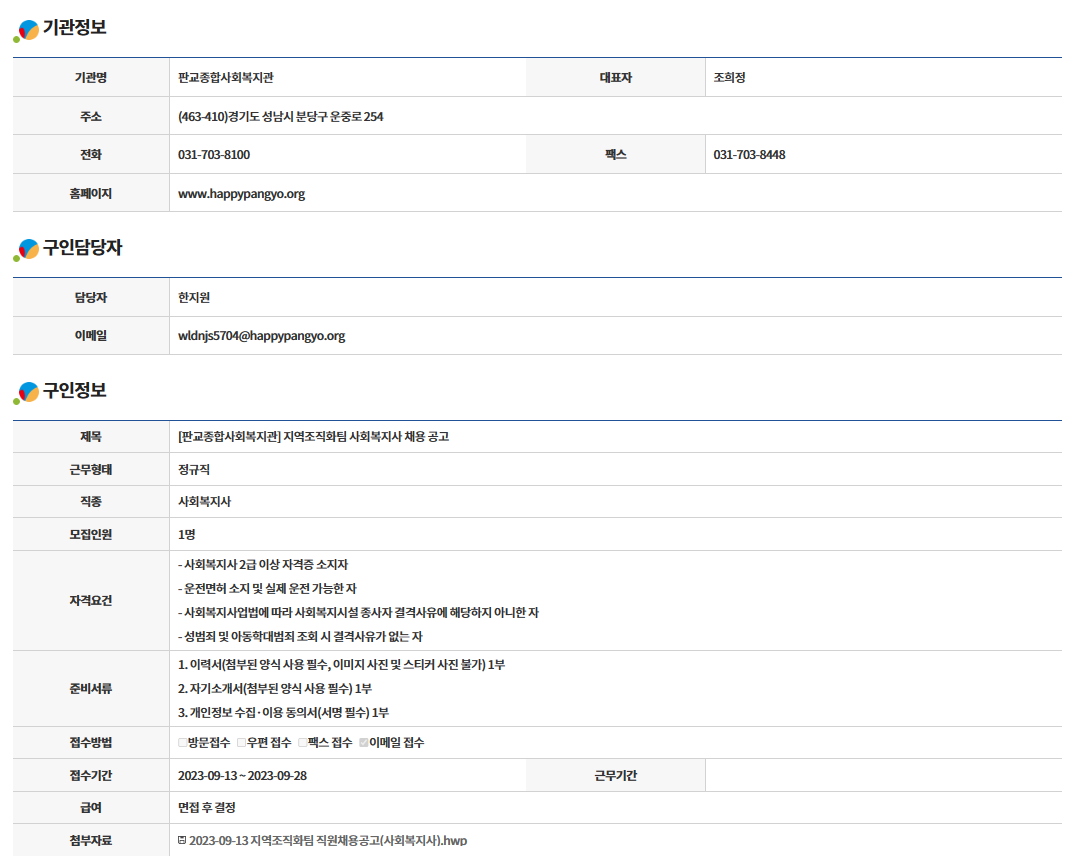Click the salary value 면접 후 결정
The image size is (1076, 856).
[207, 808]
